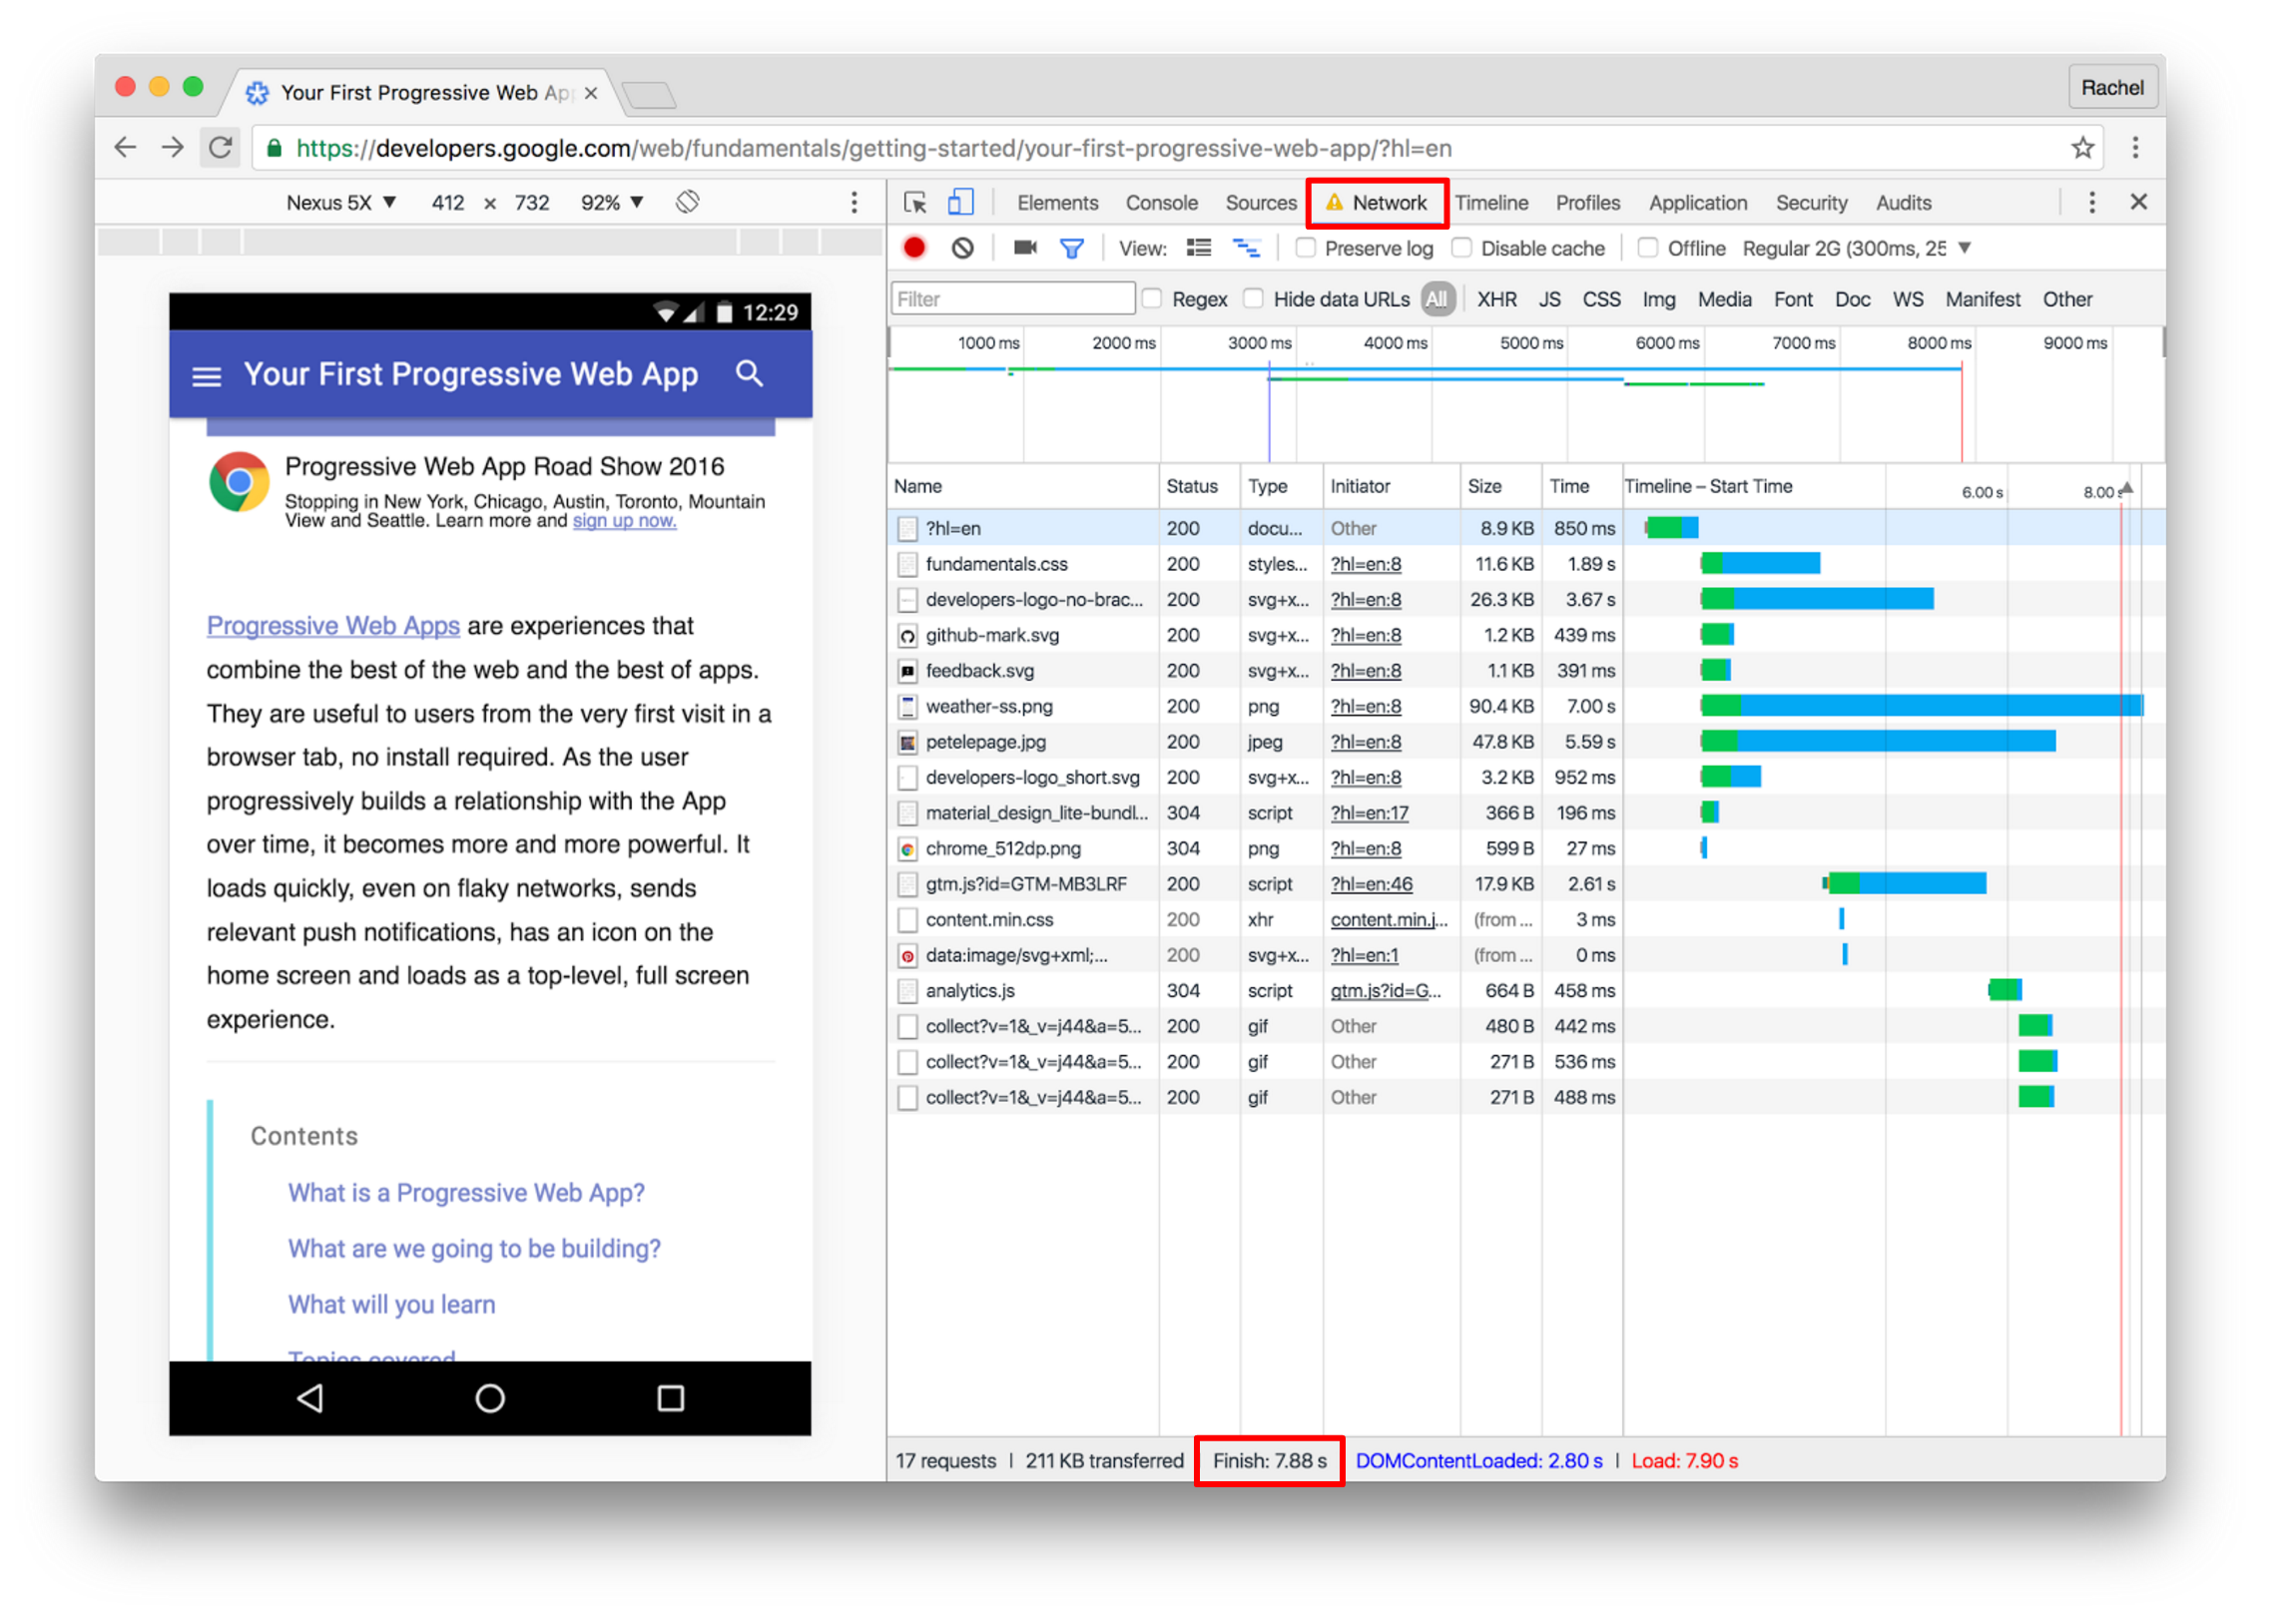Open 'What are we going to be building?' link

[474, 1248]
